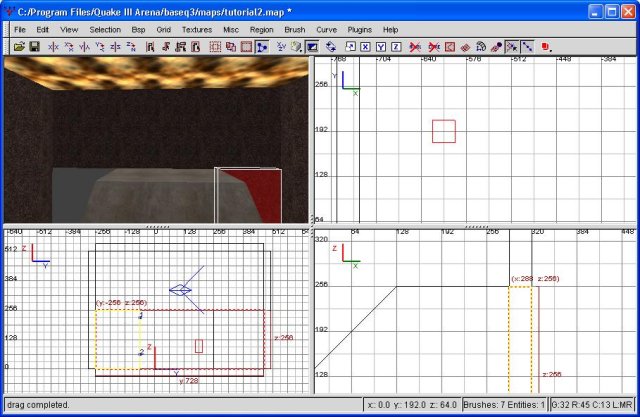Open the Misc menu

click(x=231, y=30)
